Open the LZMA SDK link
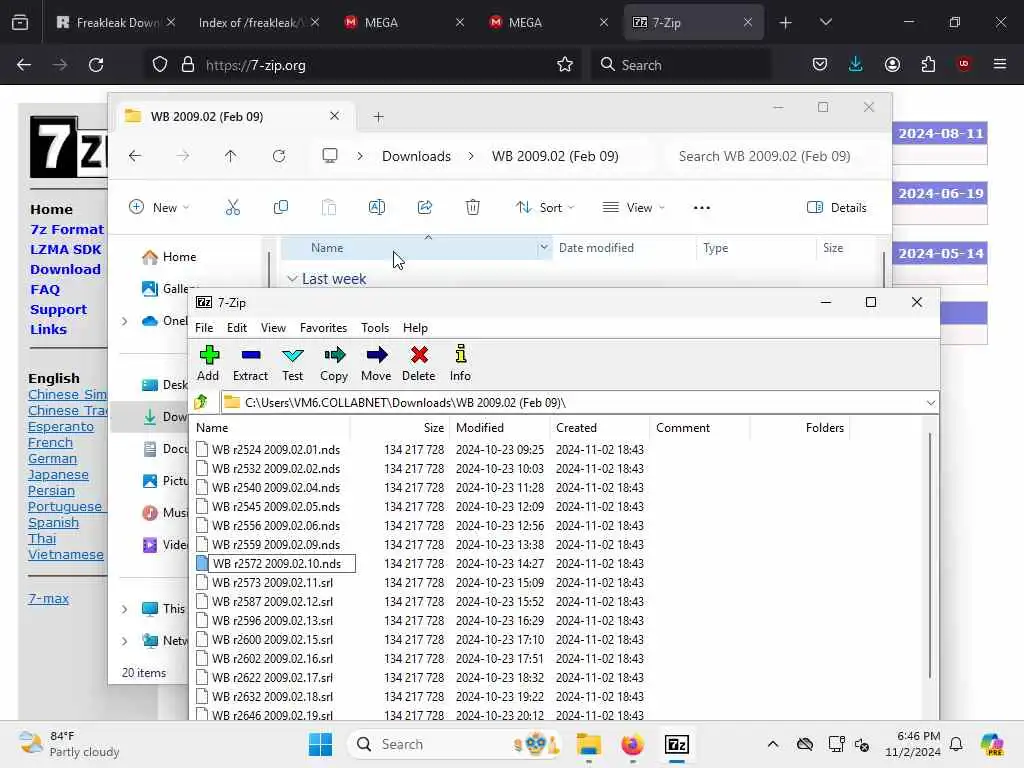 pyautogui.click(x=65, y=249)
